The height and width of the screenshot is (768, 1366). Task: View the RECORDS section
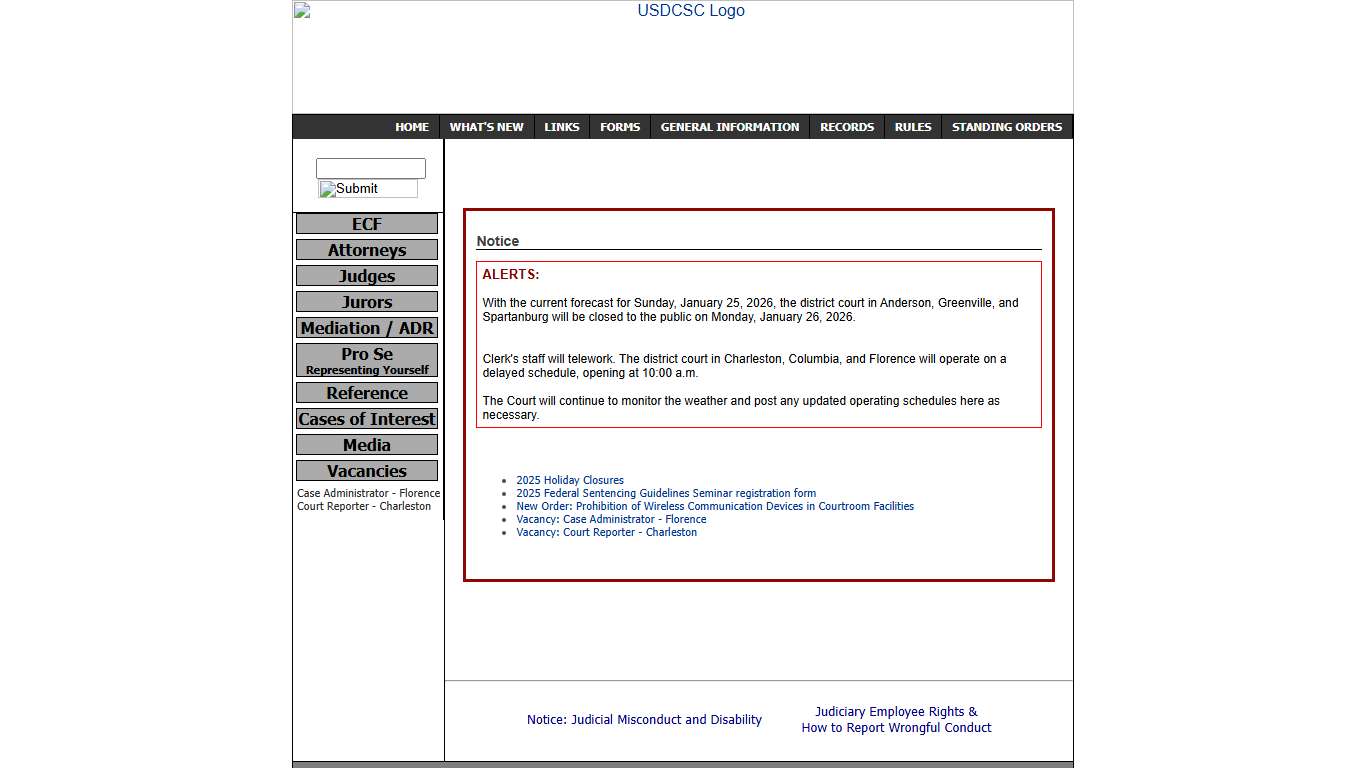point(846,126)
